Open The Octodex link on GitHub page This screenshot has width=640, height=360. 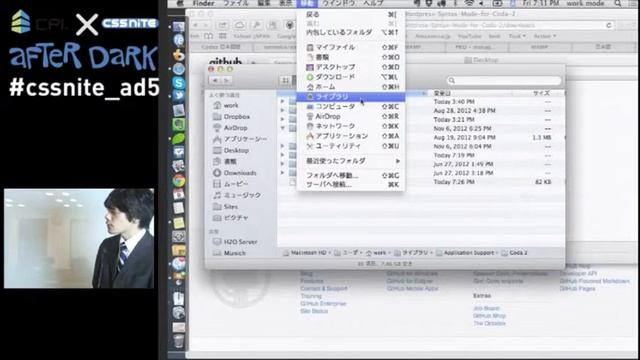[x=489, y=323]
